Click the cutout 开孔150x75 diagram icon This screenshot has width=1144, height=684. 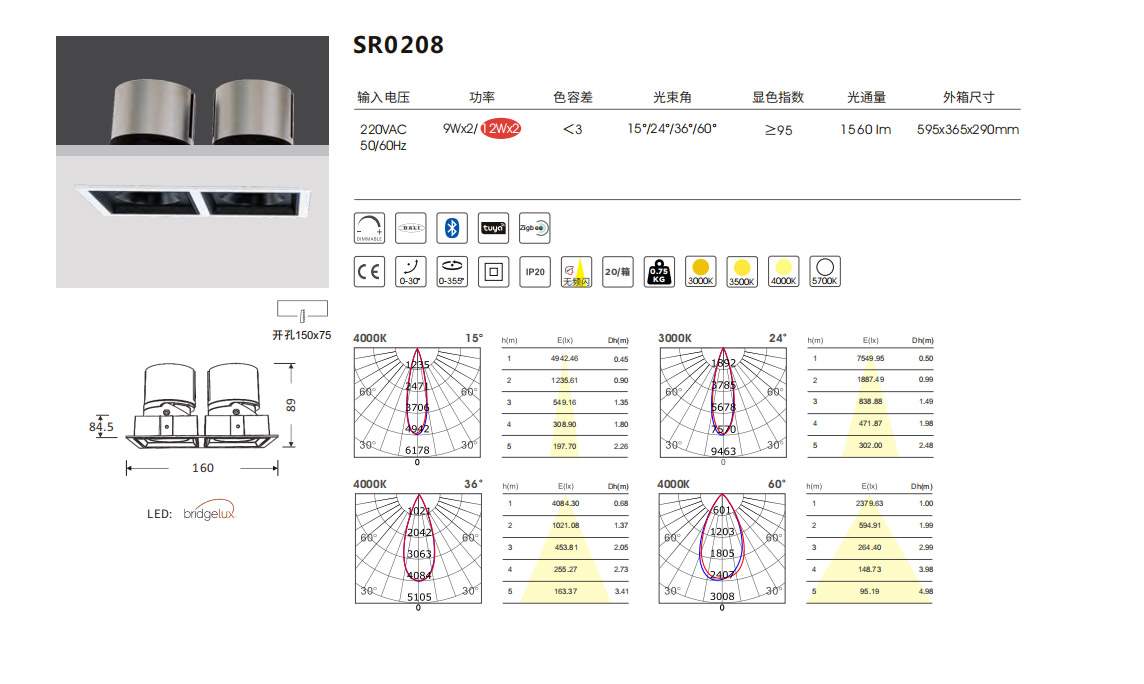(x=302, y=311)
